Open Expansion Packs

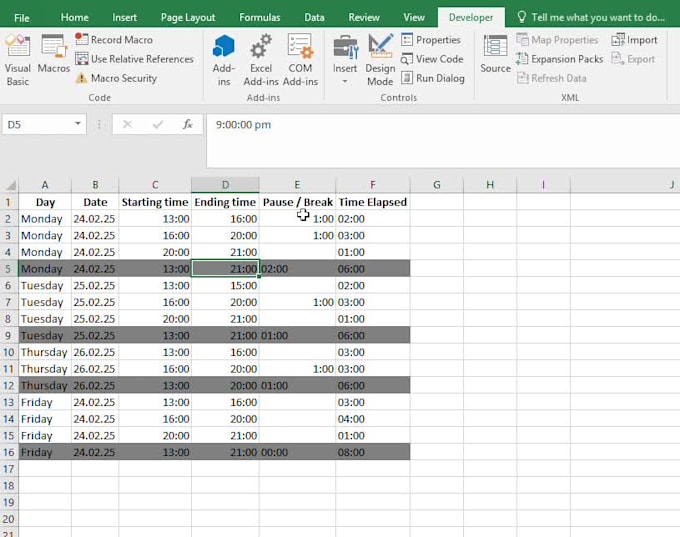[x=559, y=59]
